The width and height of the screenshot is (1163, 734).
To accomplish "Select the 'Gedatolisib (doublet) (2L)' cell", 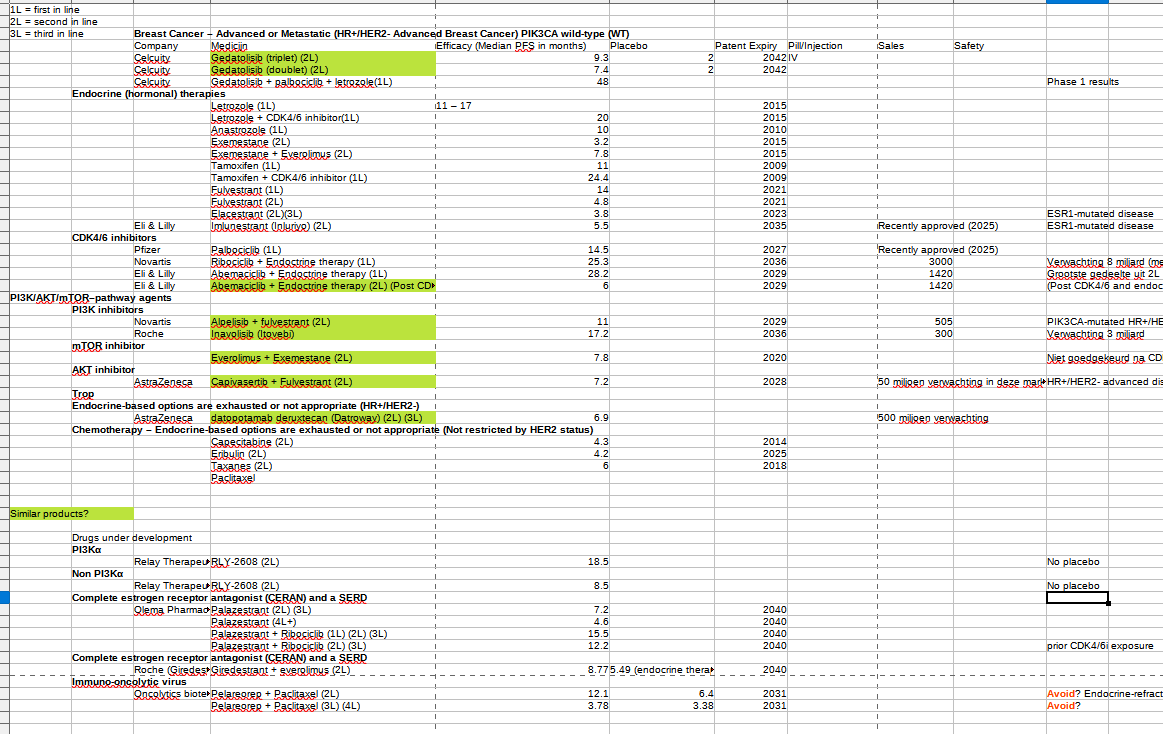I will (x=323, y=70).
